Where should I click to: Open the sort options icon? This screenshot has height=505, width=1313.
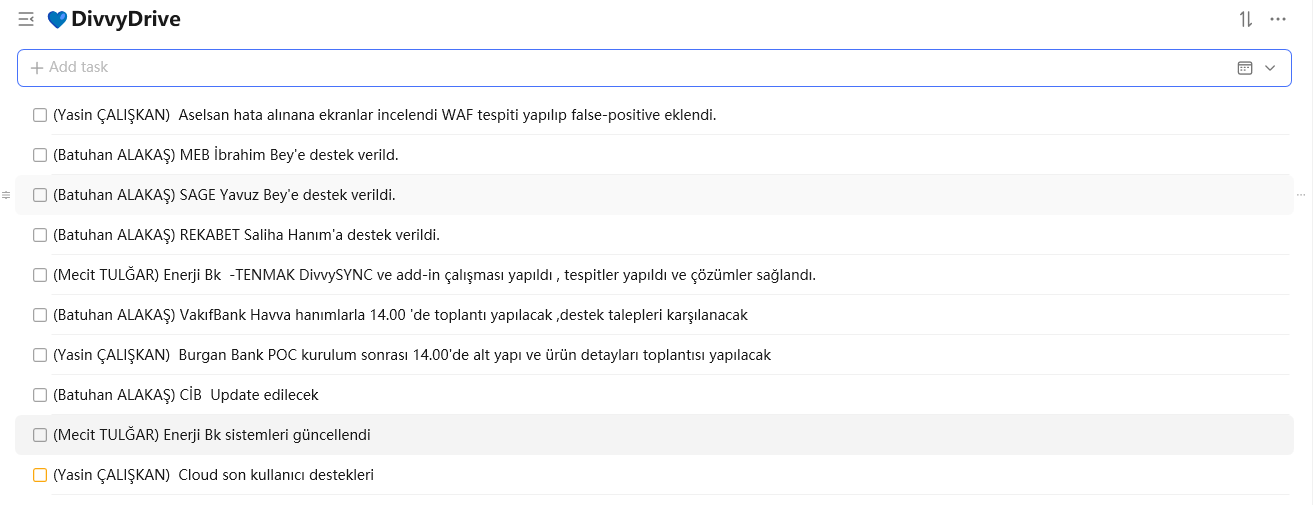coord(1245,19)
